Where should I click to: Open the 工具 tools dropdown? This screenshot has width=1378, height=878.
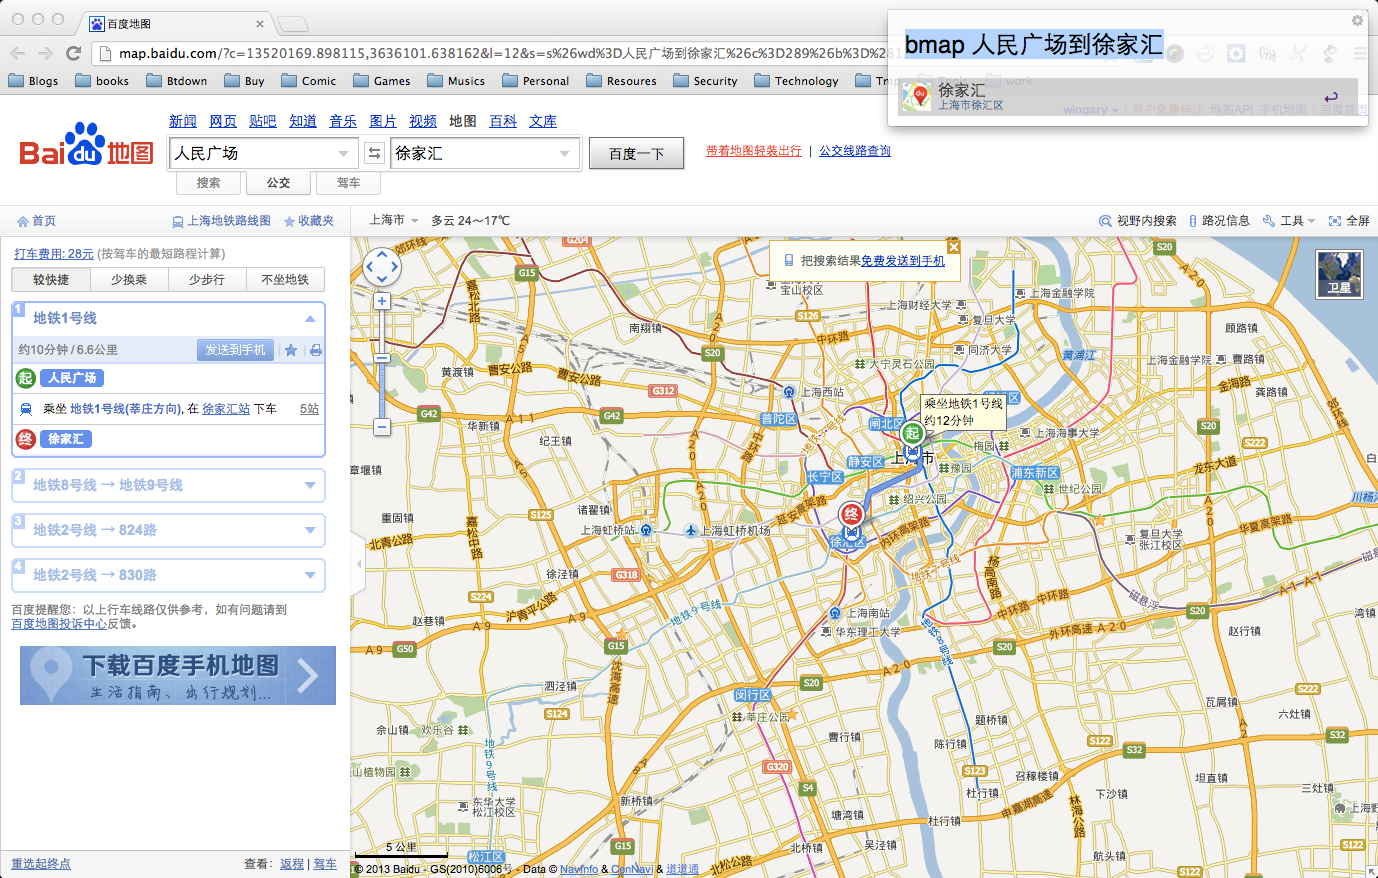click(x=1289, y=221)
